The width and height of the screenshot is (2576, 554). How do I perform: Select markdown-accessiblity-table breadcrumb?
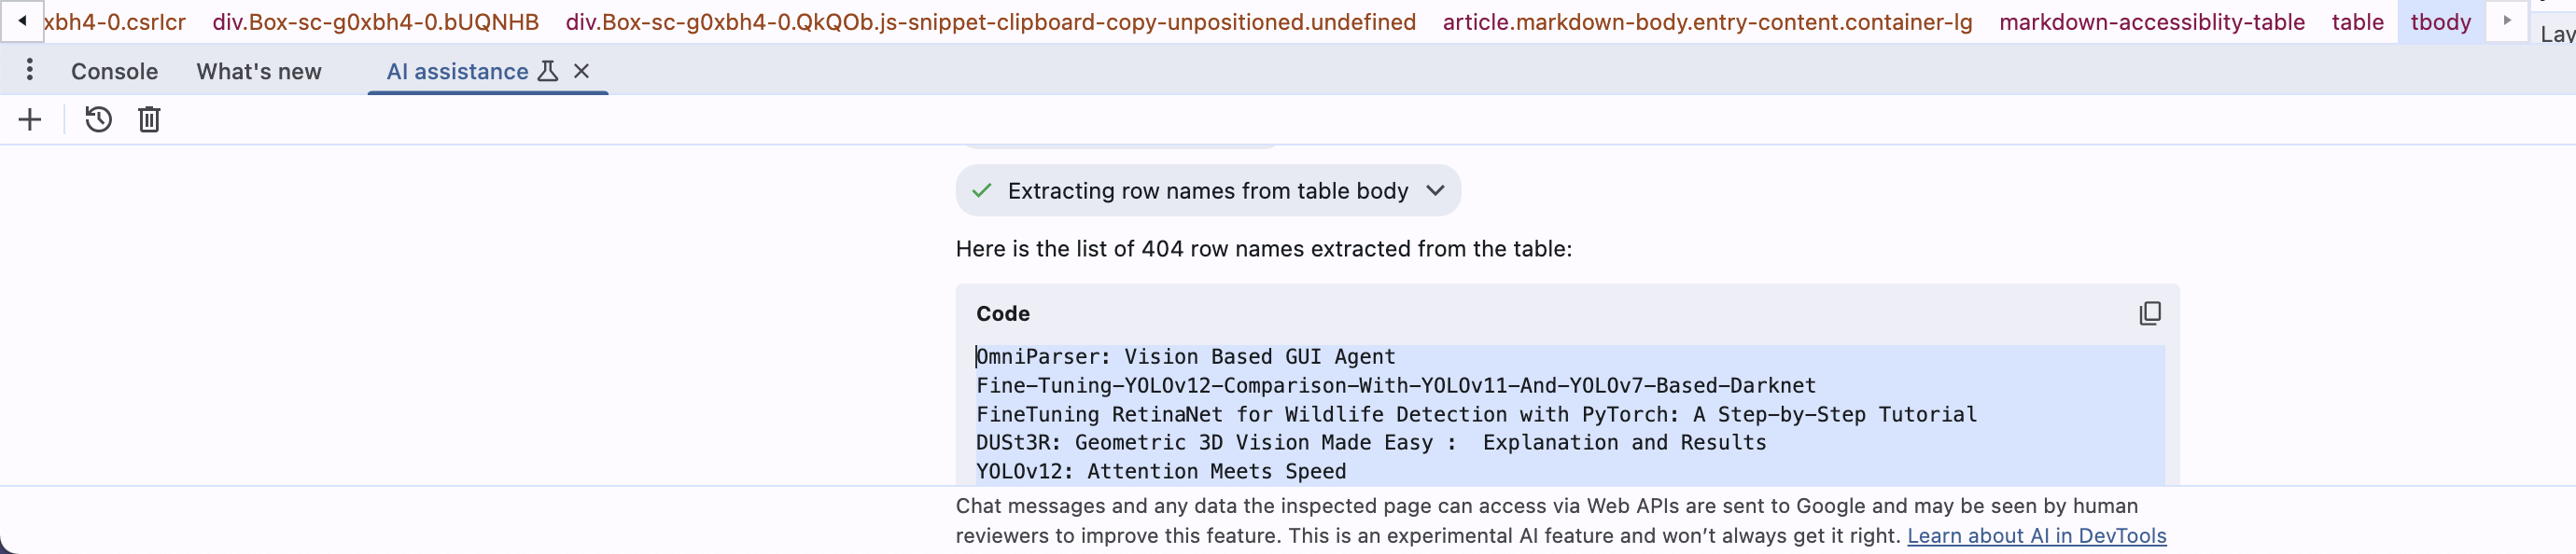[x=2152, y=22]
